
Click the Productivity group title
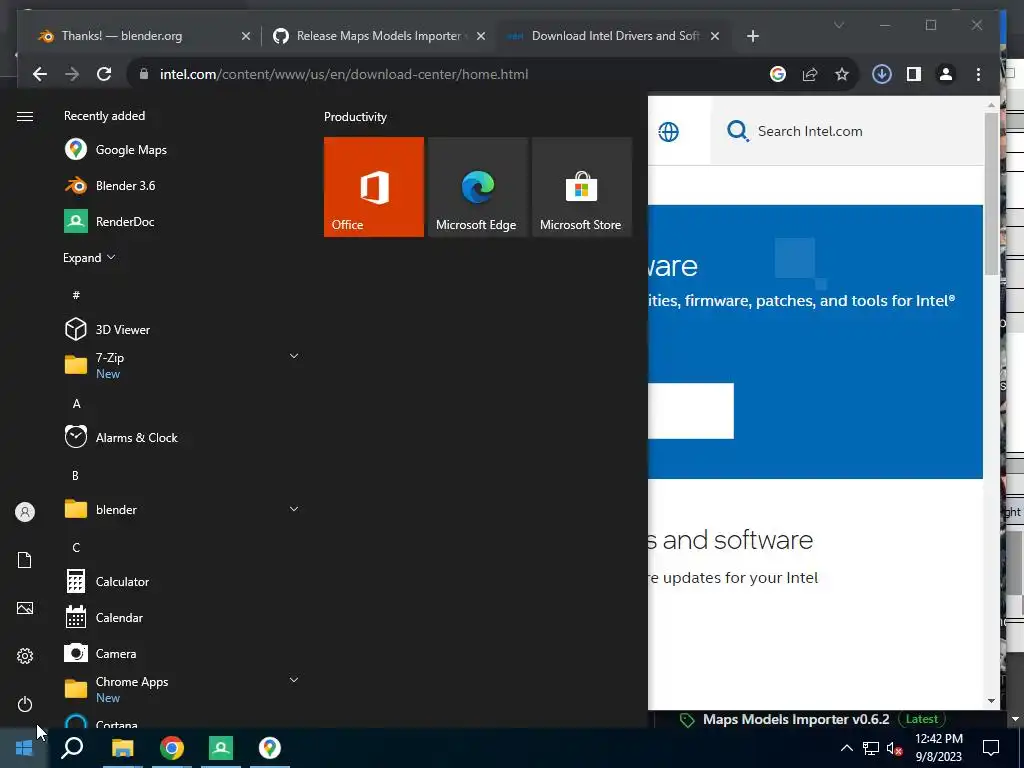coord(355,117)
